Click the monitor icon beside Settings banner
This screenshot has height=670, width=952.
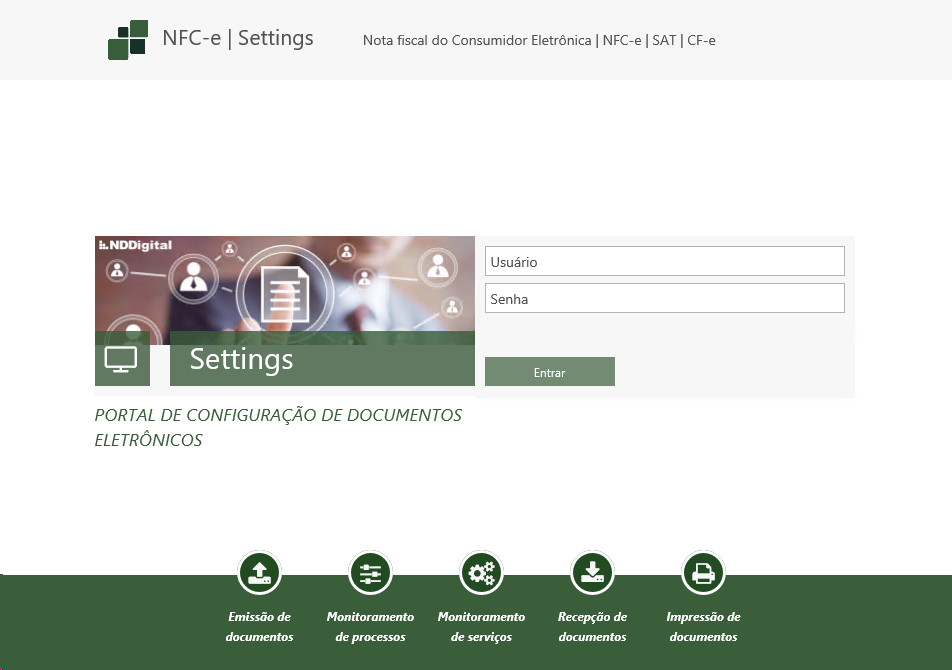click(x=122, y=359)
